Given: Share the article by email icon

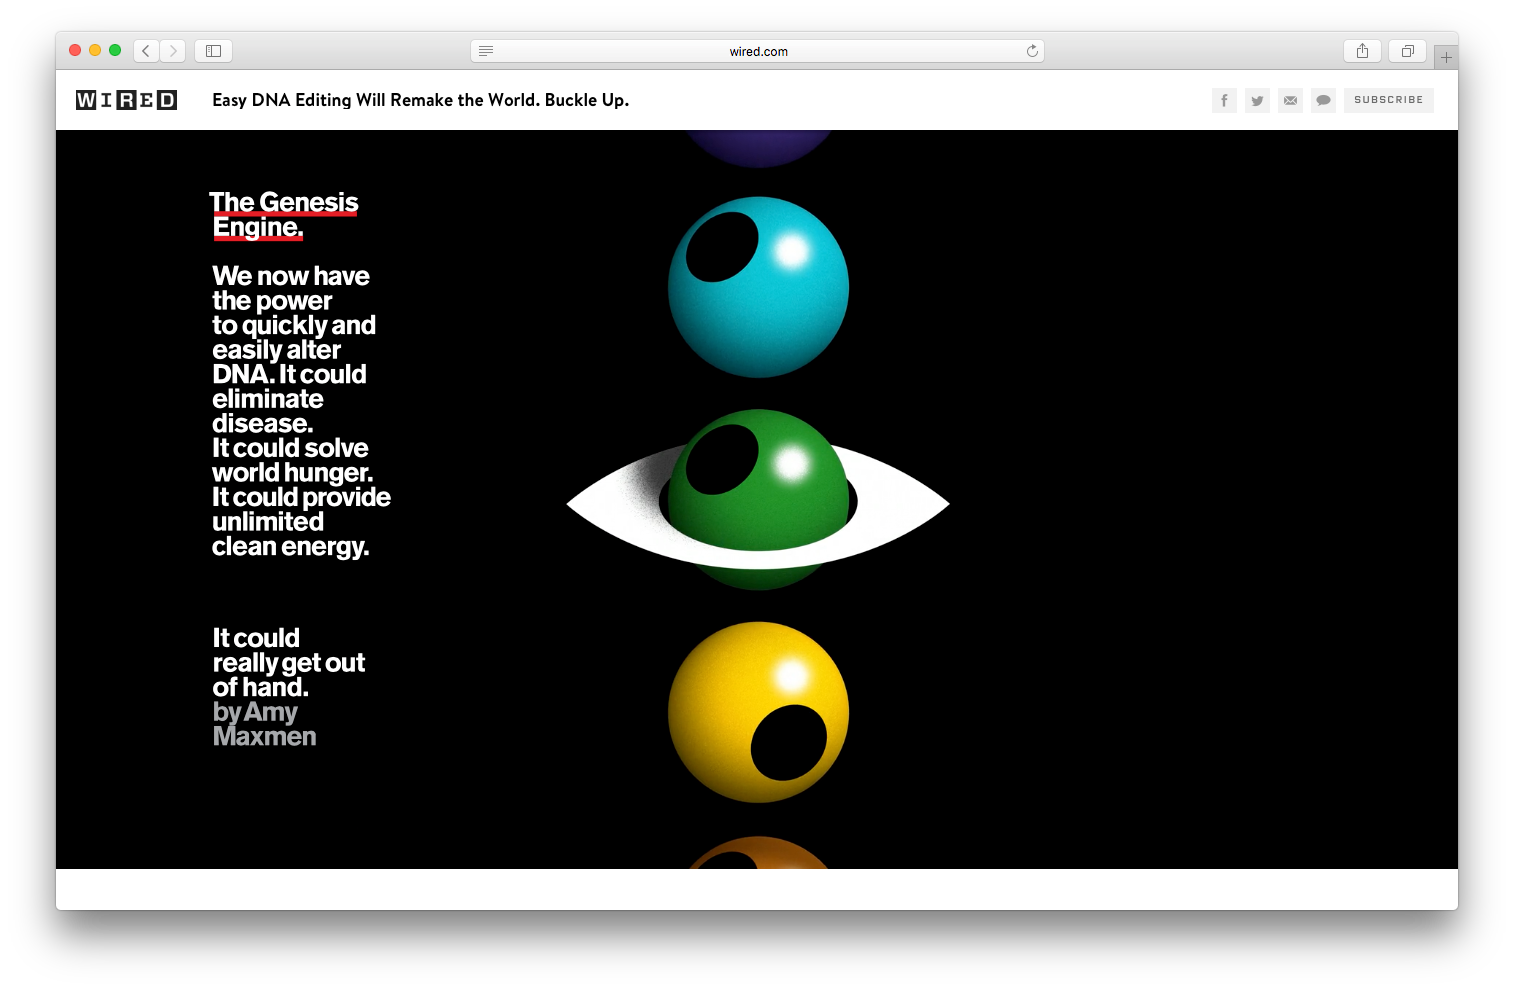Looking at the screenshot, I should 1290,100.
